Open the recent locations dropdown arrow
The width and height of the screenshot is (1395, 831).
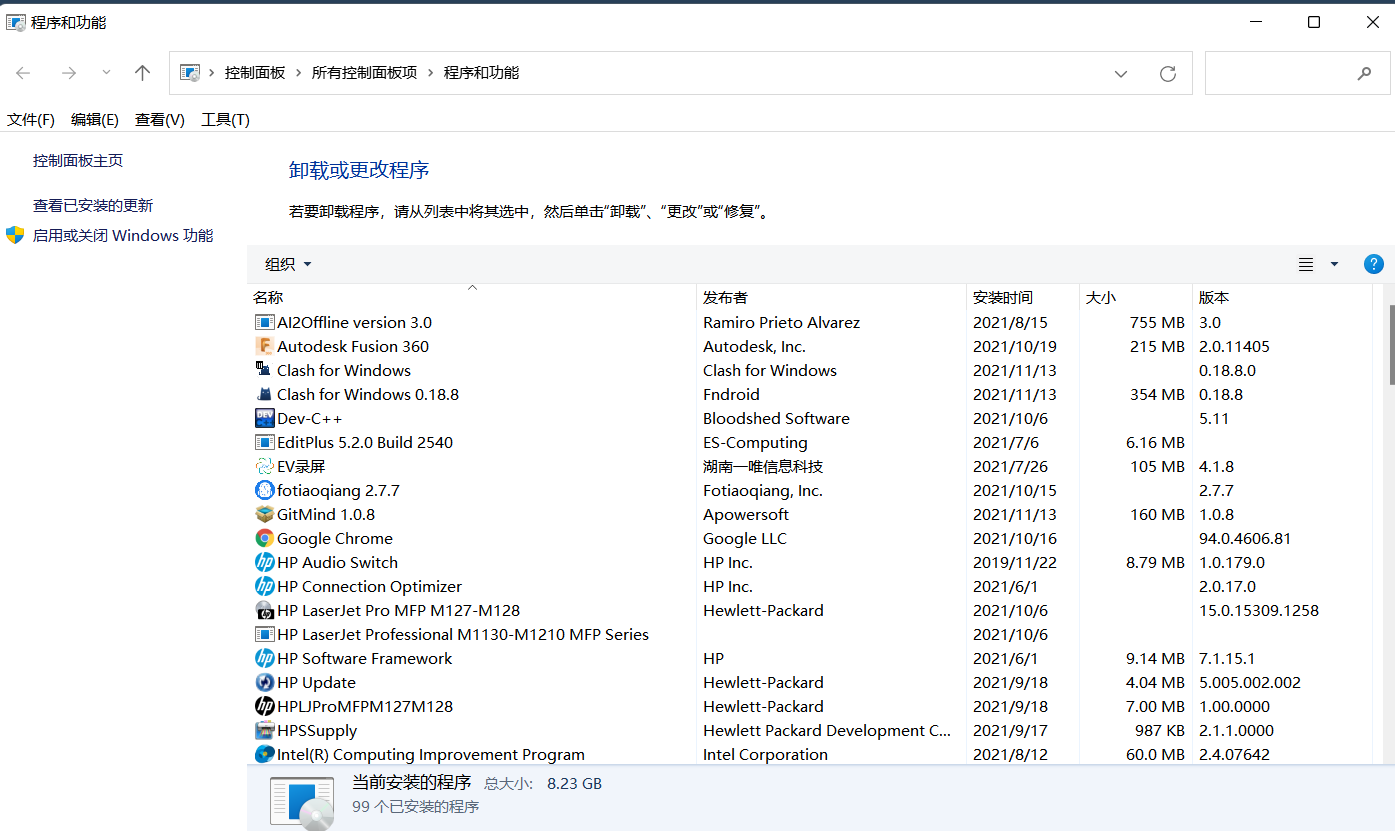click(106, 72)
